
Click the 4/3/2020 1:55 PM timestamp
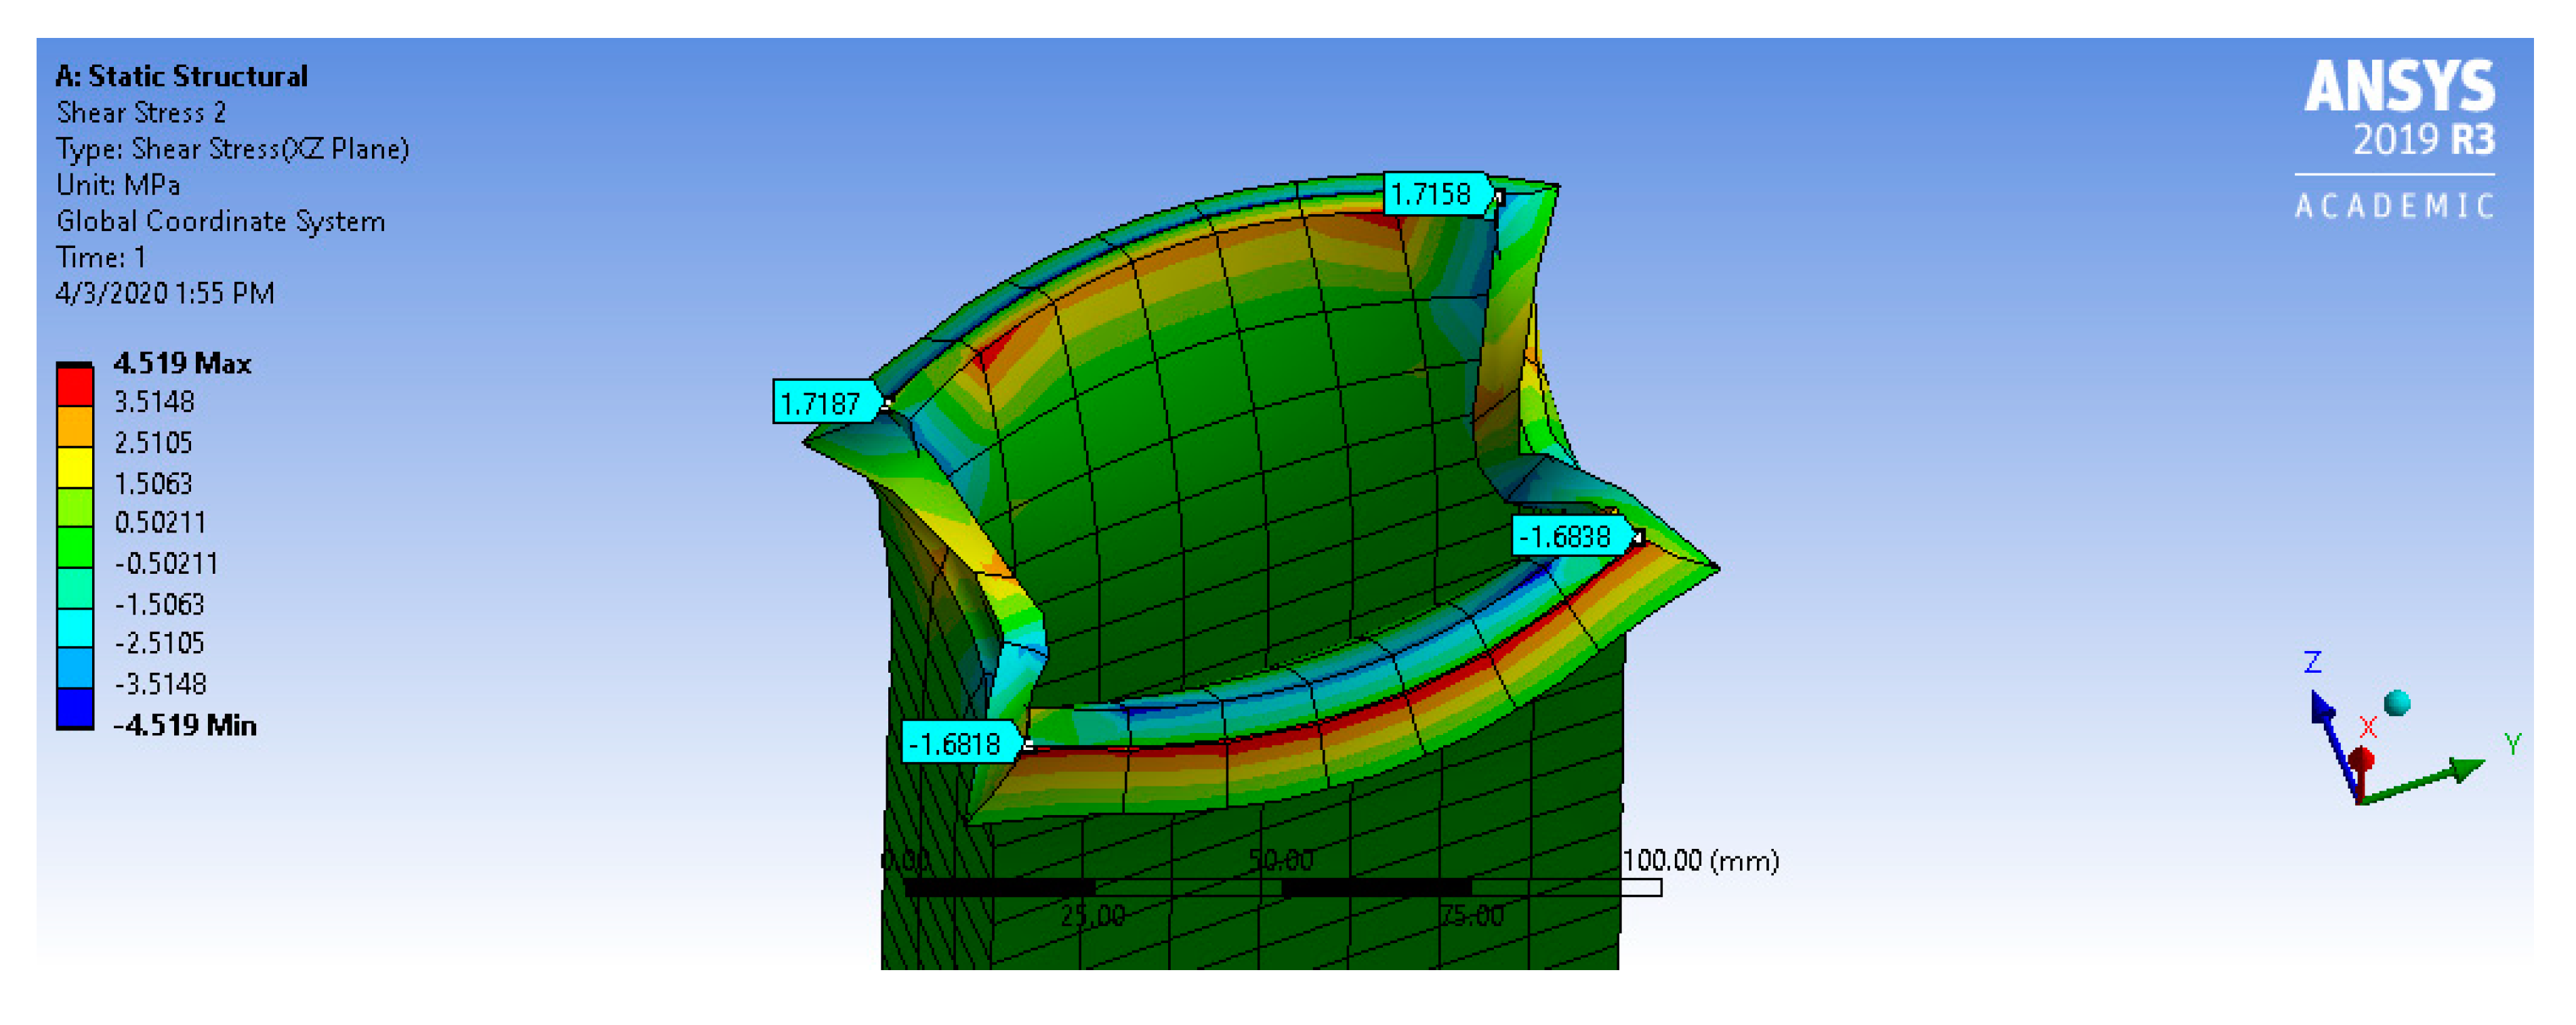[x=165, y=293]
